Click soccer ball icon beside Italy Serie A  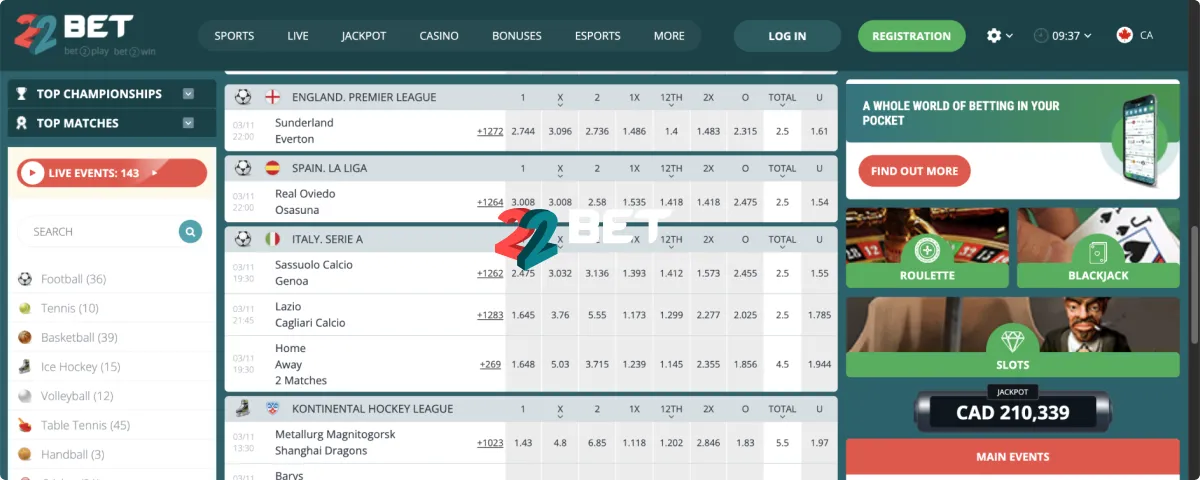pos(243,239)
